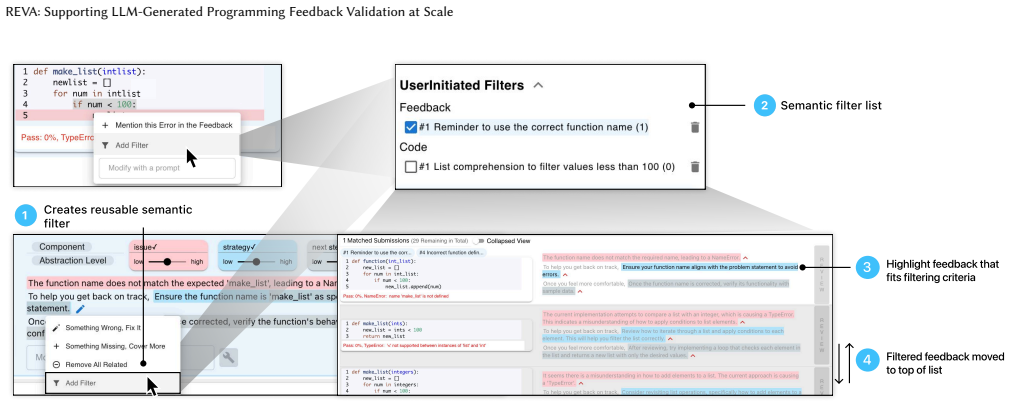Click the 'Modify with a prompt' input field
1011x405 pixels.
coord(167,168)
